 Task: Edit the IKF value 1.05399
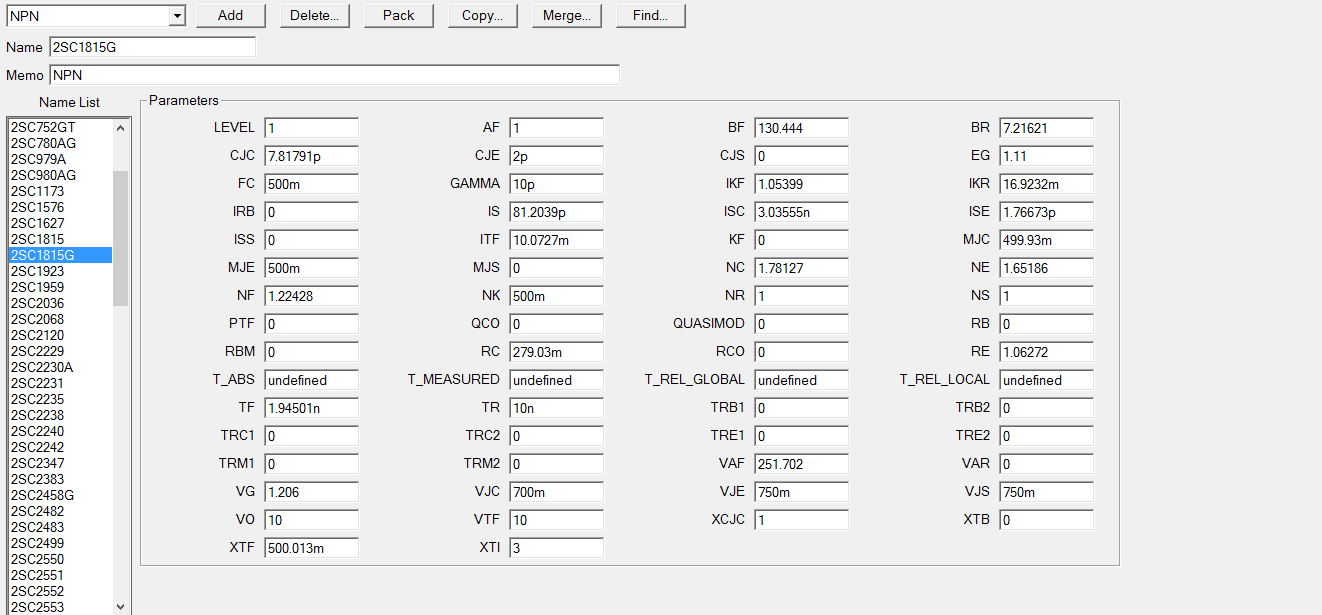[801, 184]
